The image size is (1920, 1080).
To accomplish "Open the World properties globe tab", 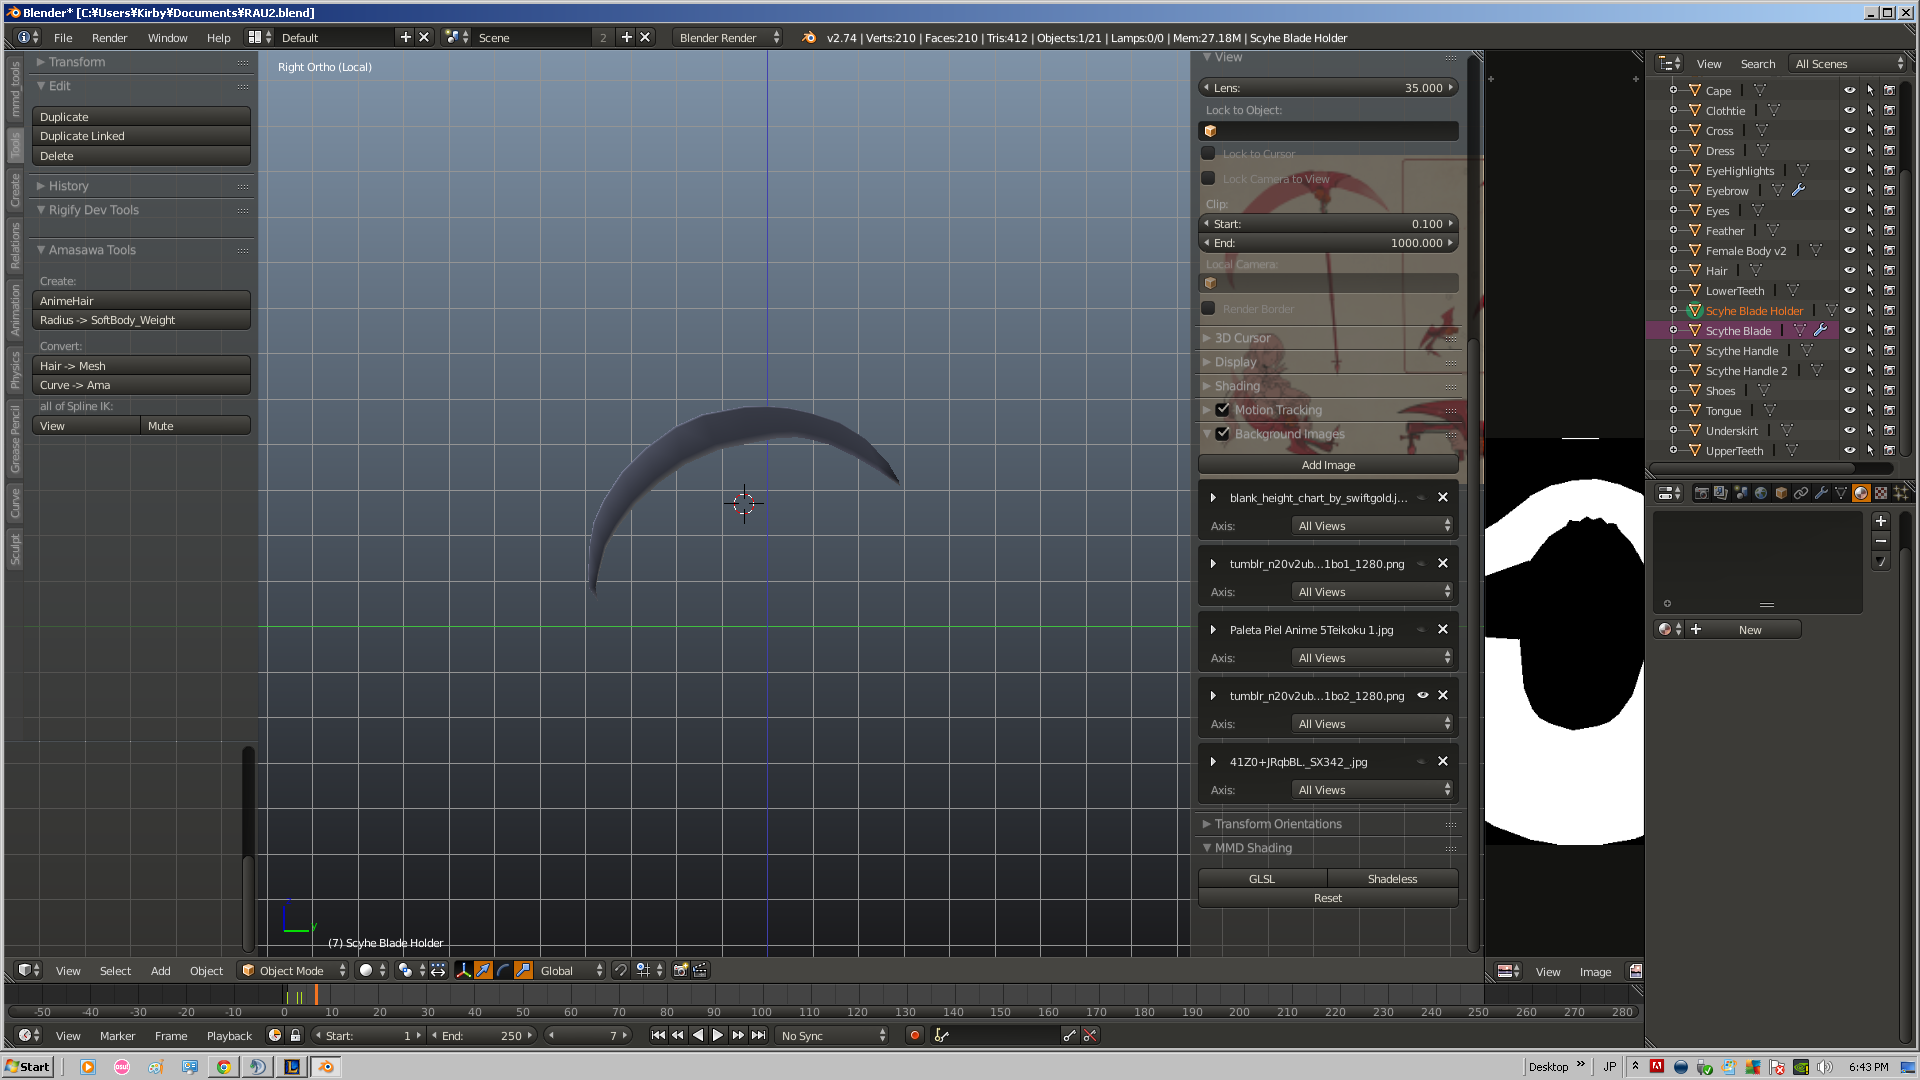I will tap(1761, 493).
